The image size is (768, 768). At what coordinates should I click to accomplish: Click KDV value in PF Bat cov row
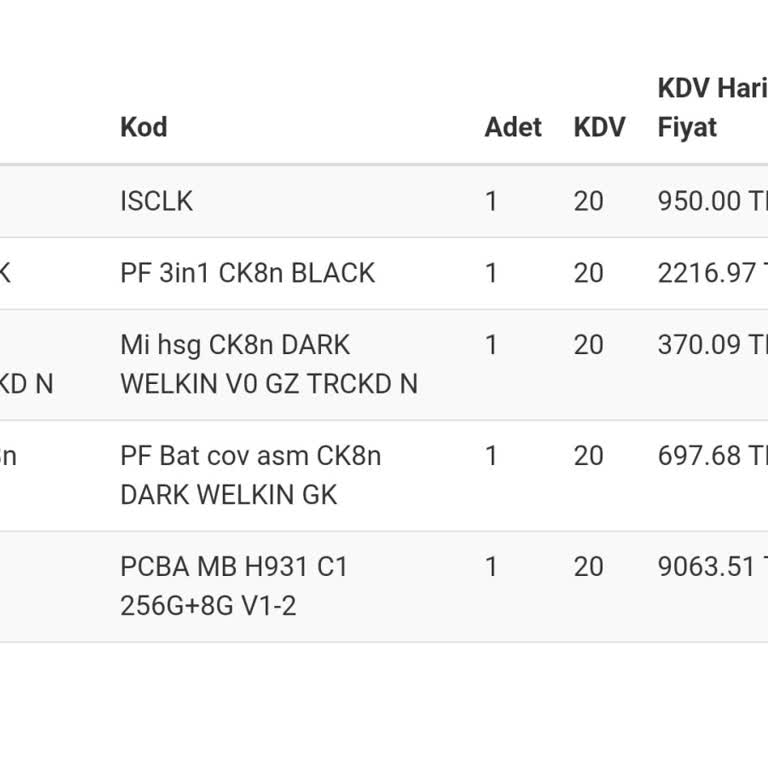588,456
